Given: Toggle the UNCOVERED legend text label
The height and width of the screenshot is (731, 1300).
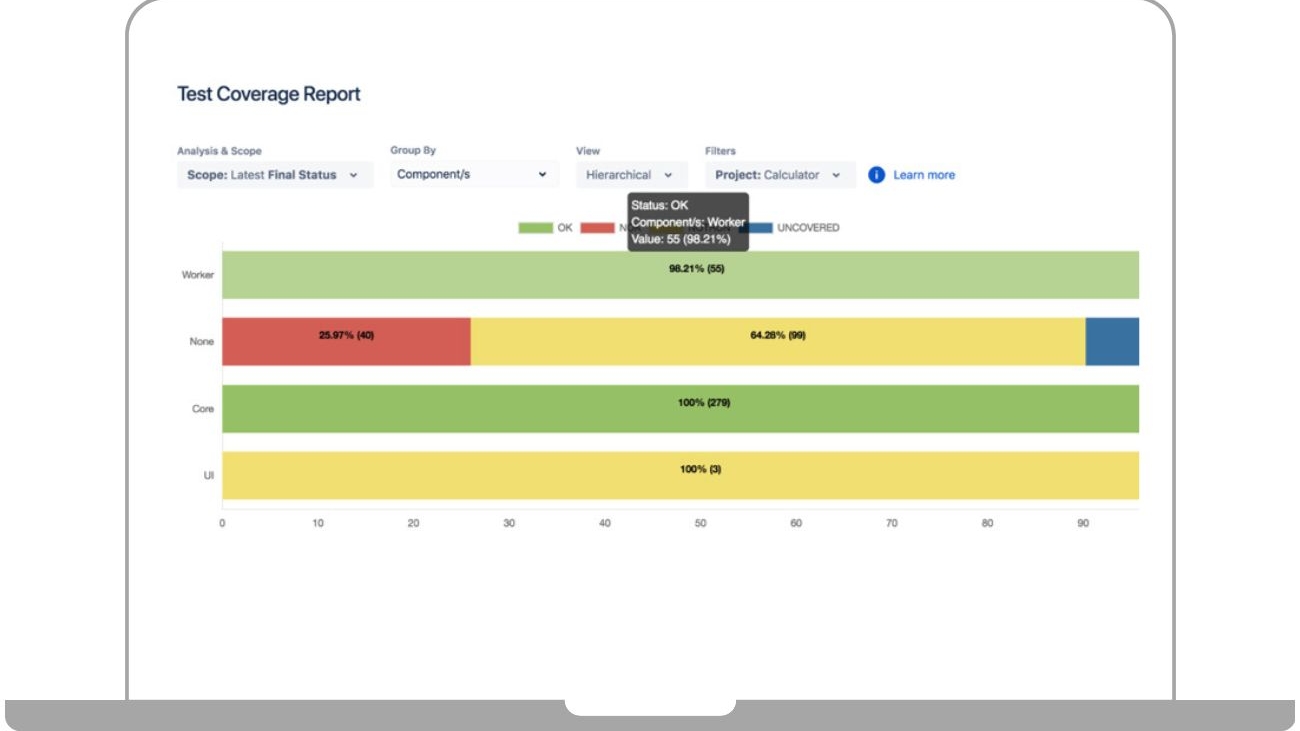Looking at the screenshot, I should pos(808,228).
